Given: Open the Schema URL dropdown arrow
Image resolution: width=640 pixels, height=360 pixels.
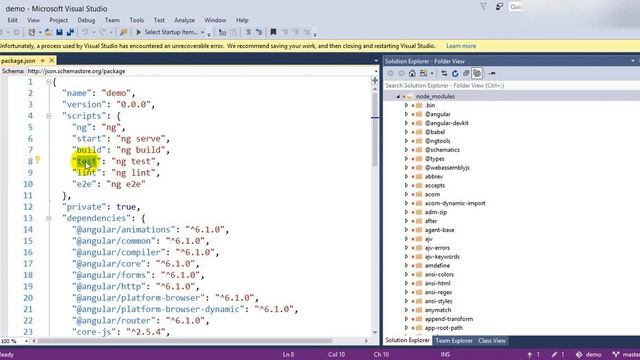Looking at the screenshot, I should click(x=376, y=71).
